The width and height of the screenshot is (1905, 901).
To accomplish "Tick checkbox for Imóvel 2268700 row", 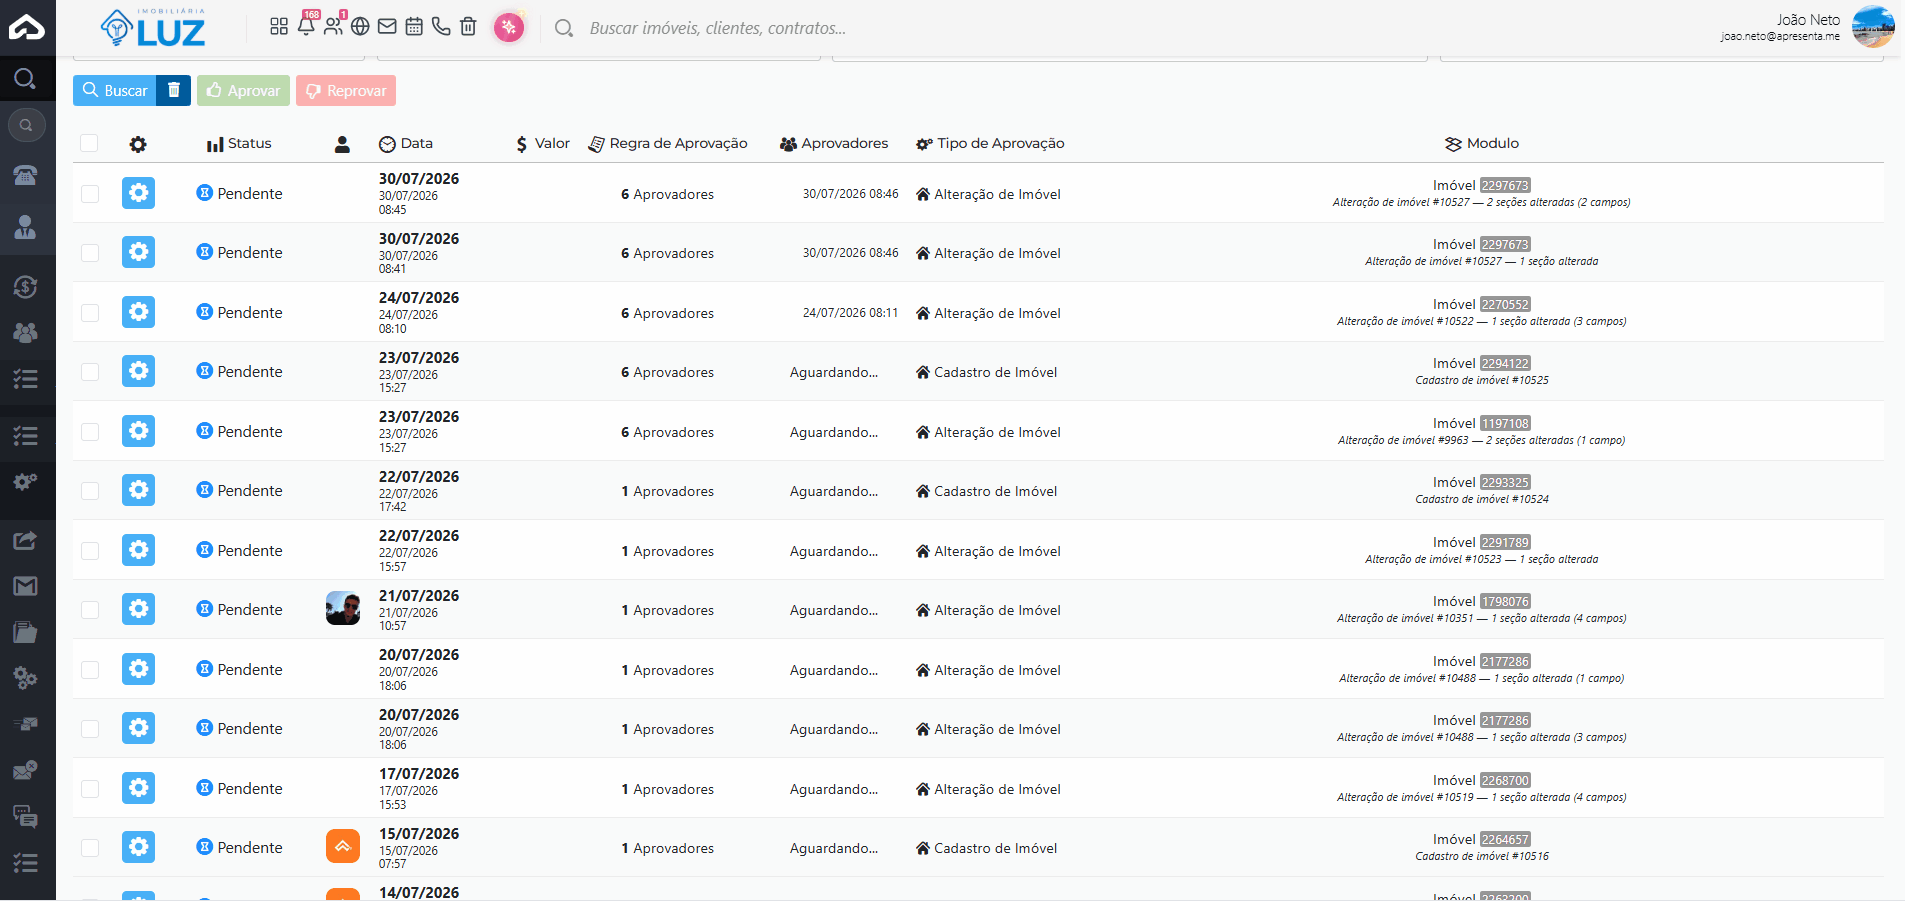I will click(90, 788).
